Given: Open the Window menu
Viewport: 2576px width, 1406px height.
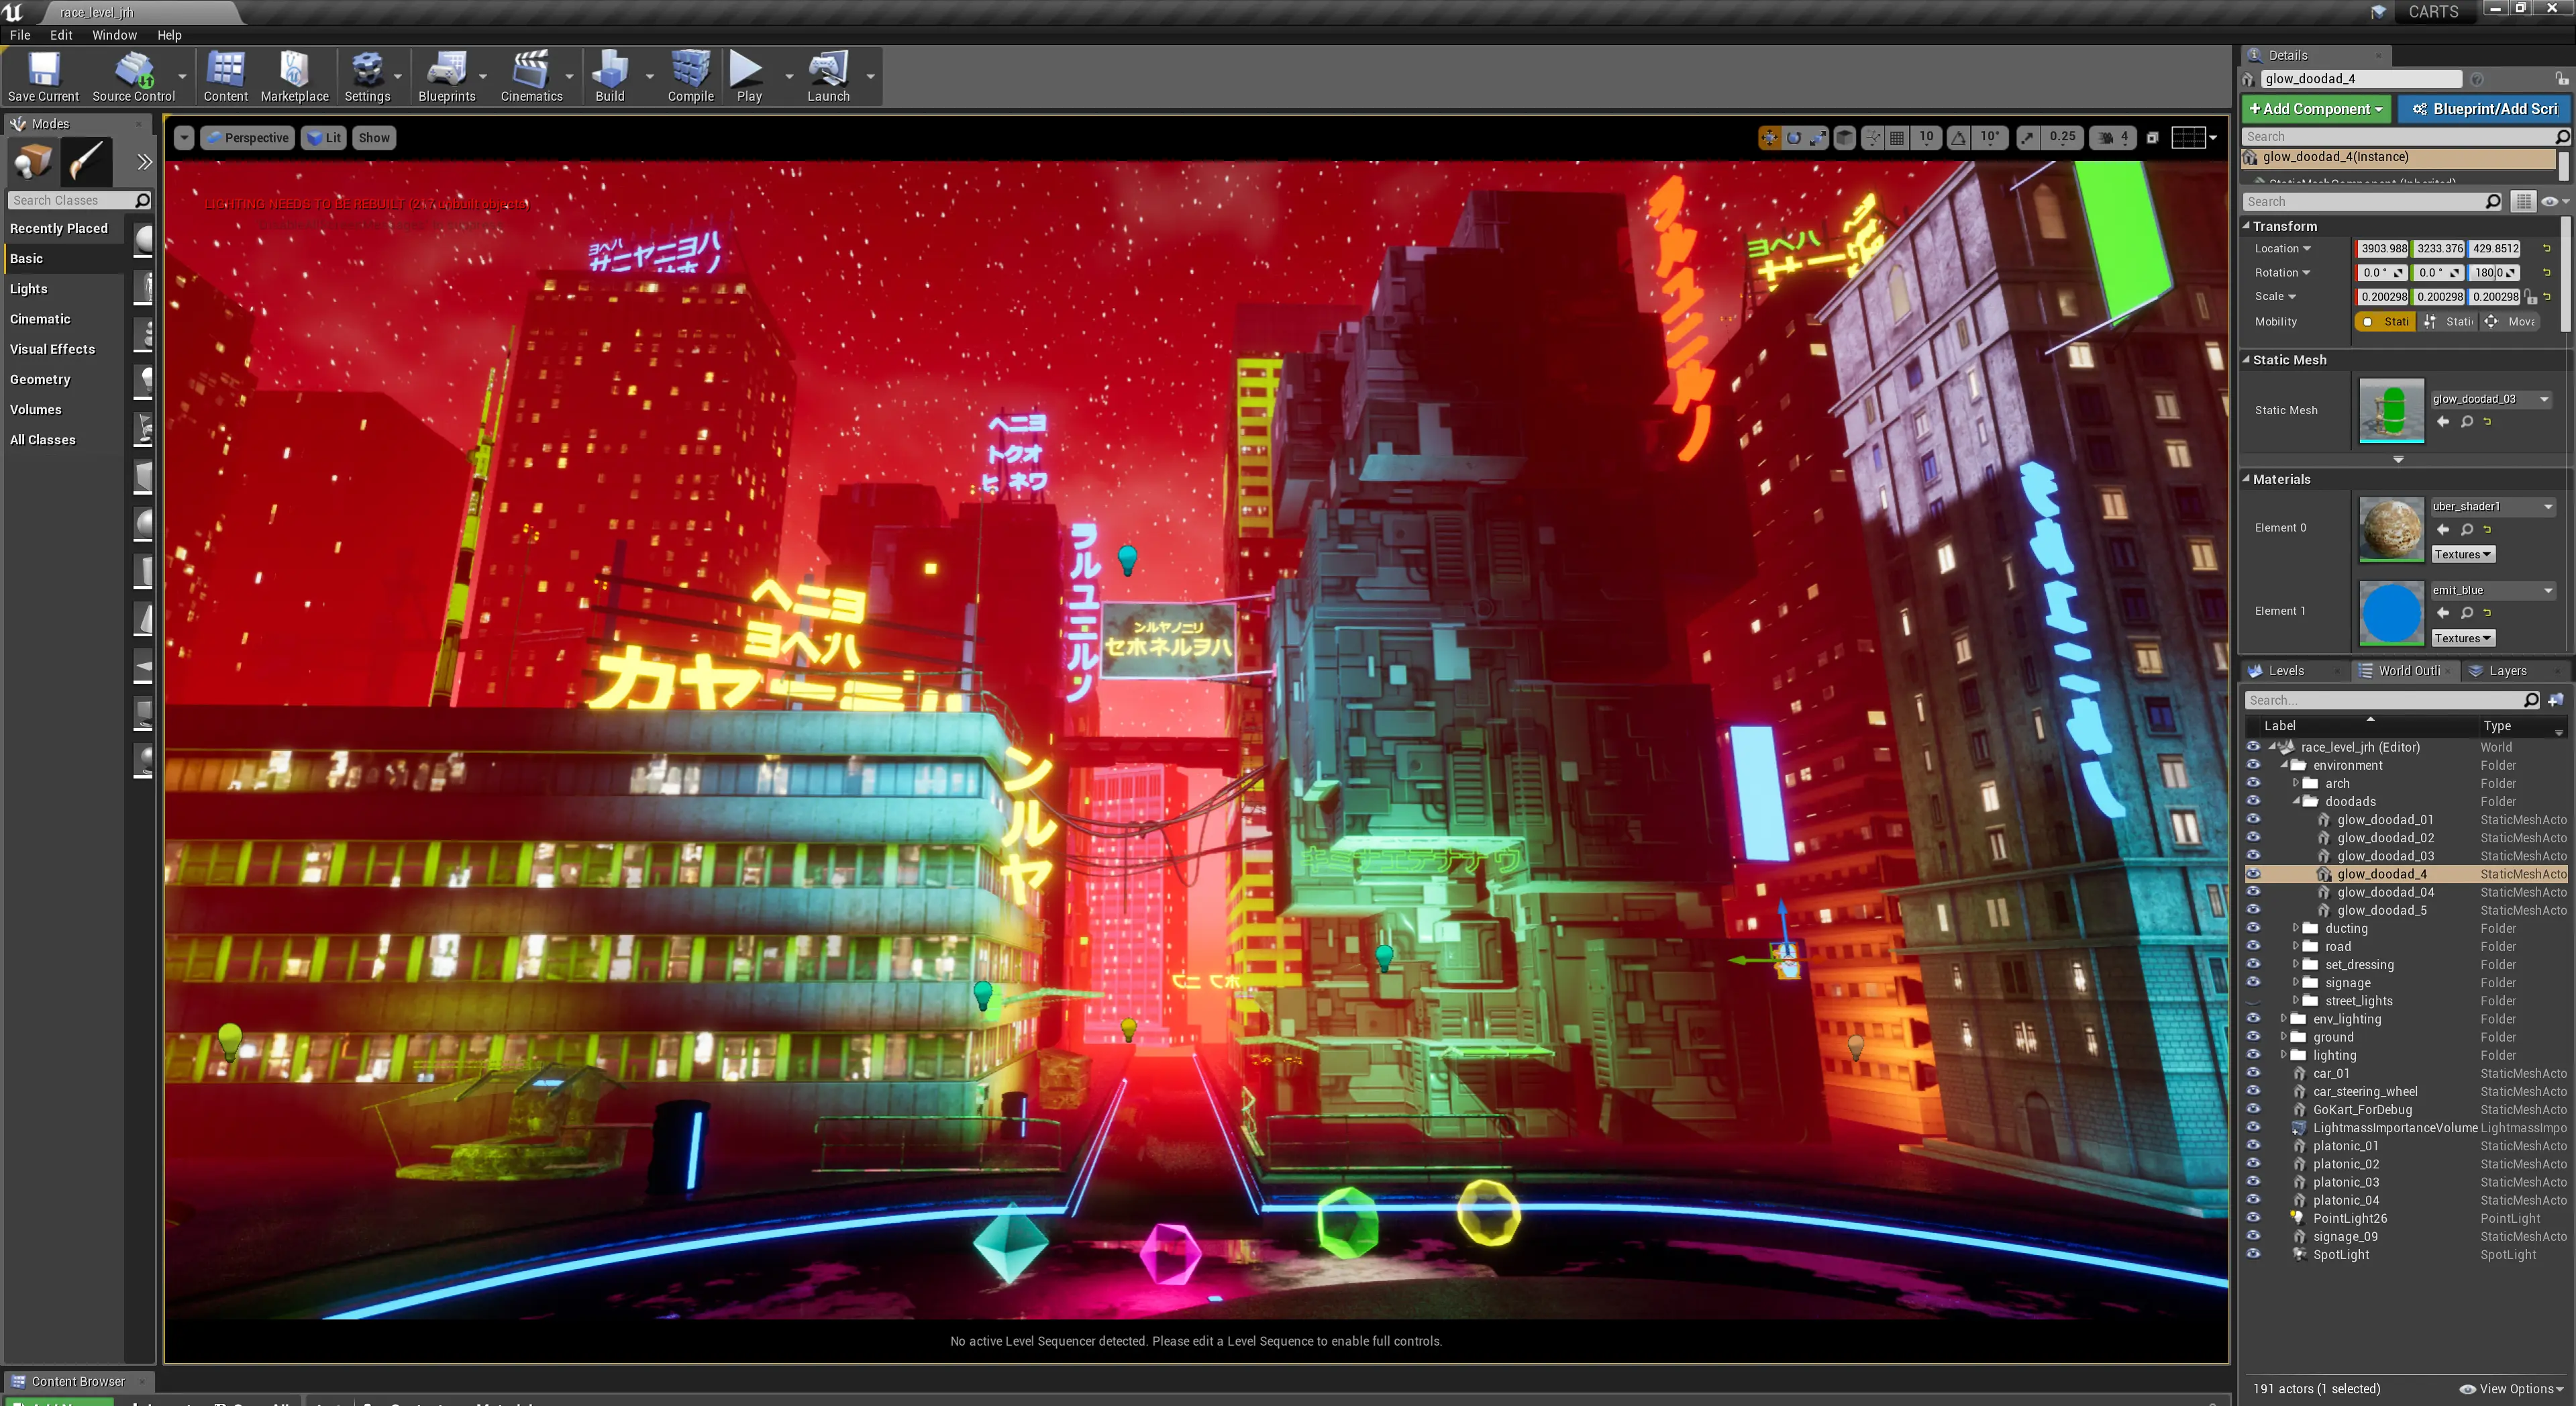Looking at the screenshot, I should (x=114, y=35).
